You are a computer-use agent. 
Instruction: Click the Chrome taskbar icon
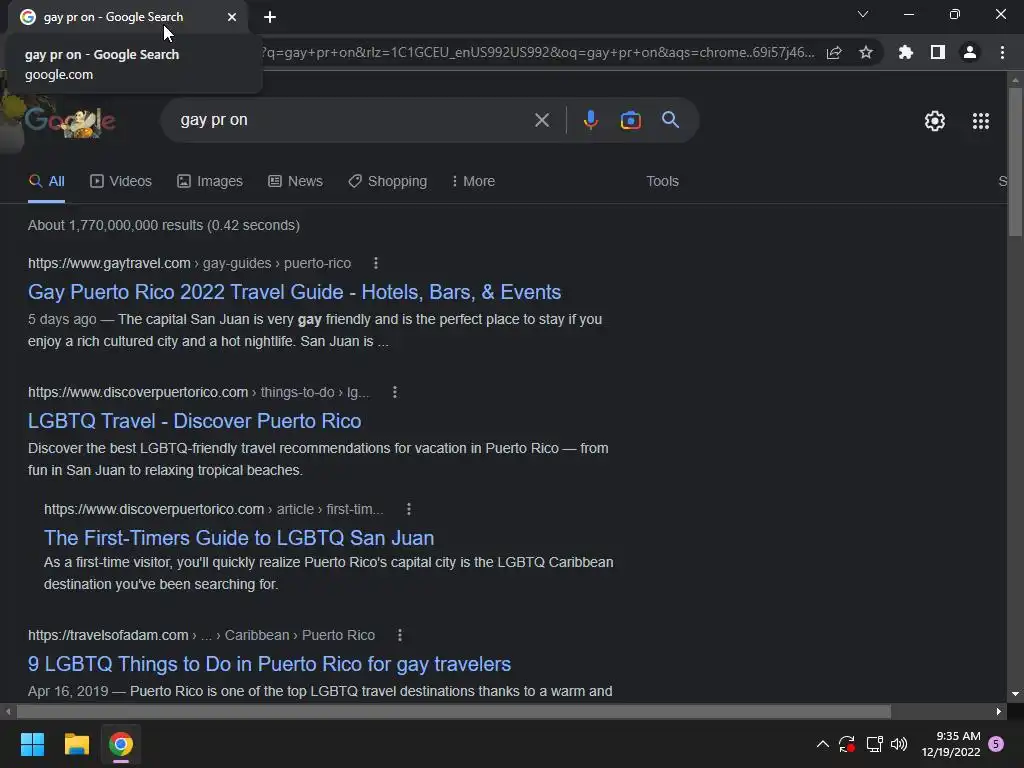121,744
